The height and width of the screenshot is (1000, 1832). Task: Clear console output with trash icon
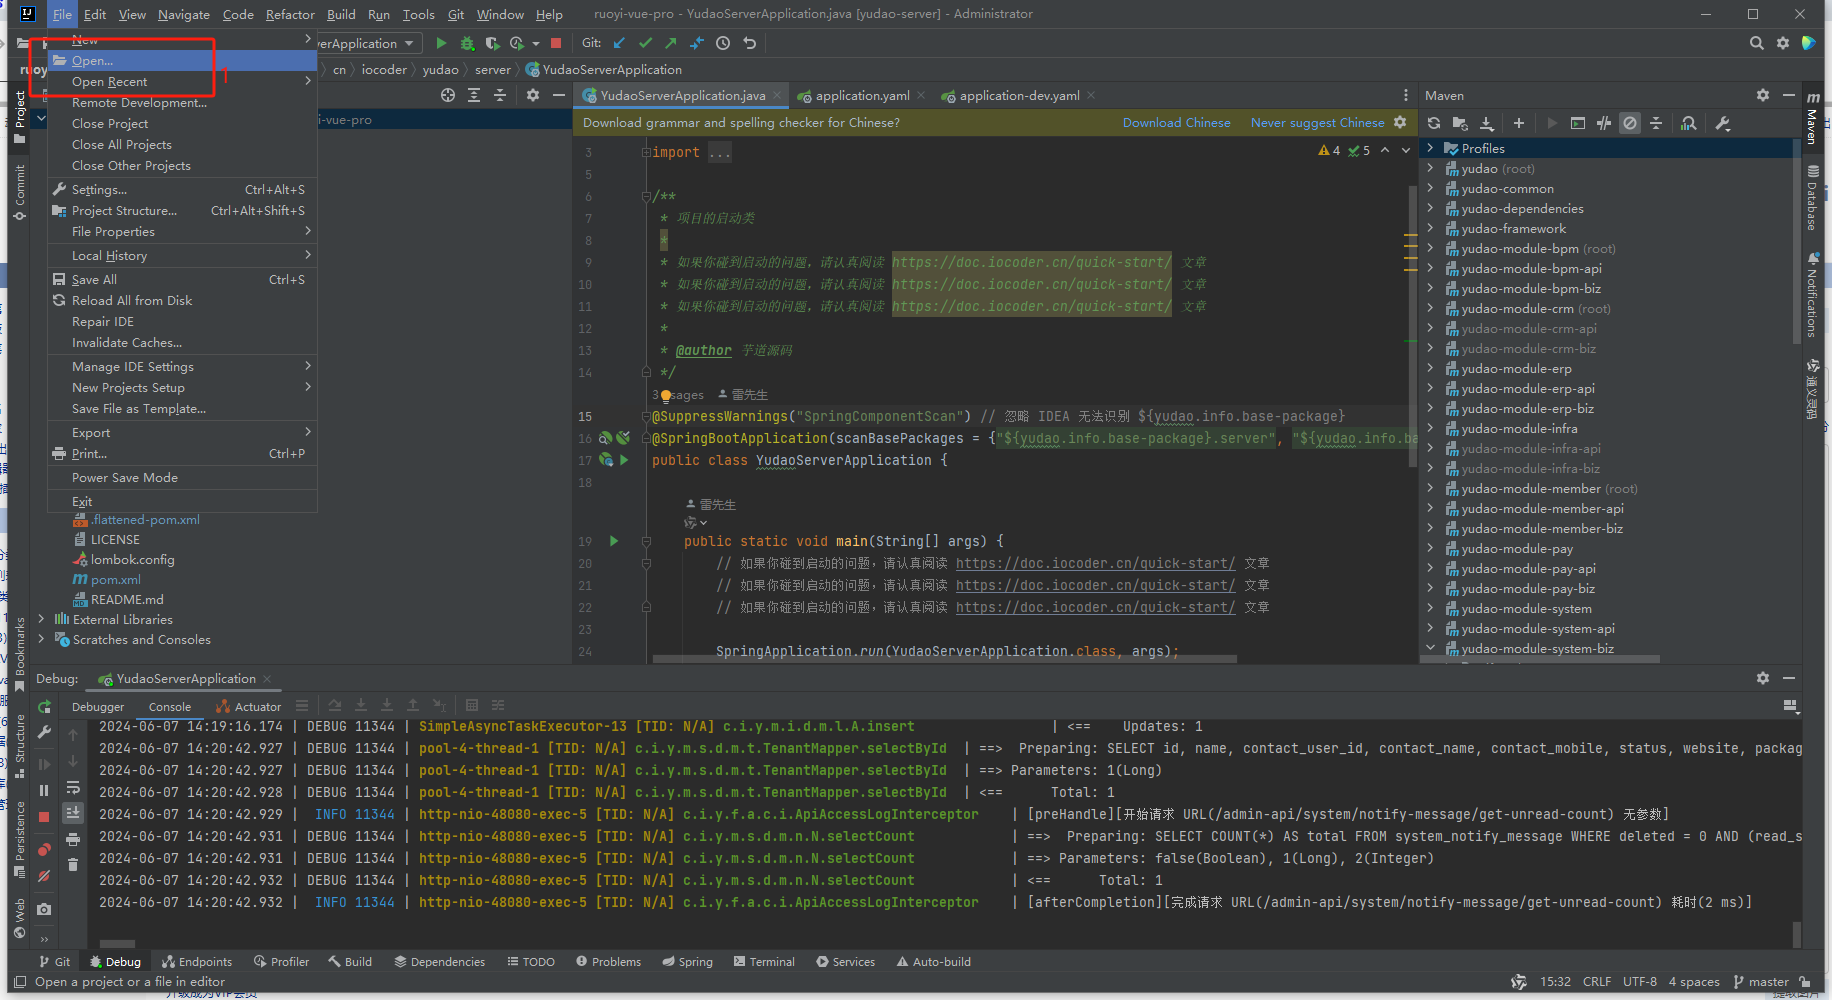(73, 865)
